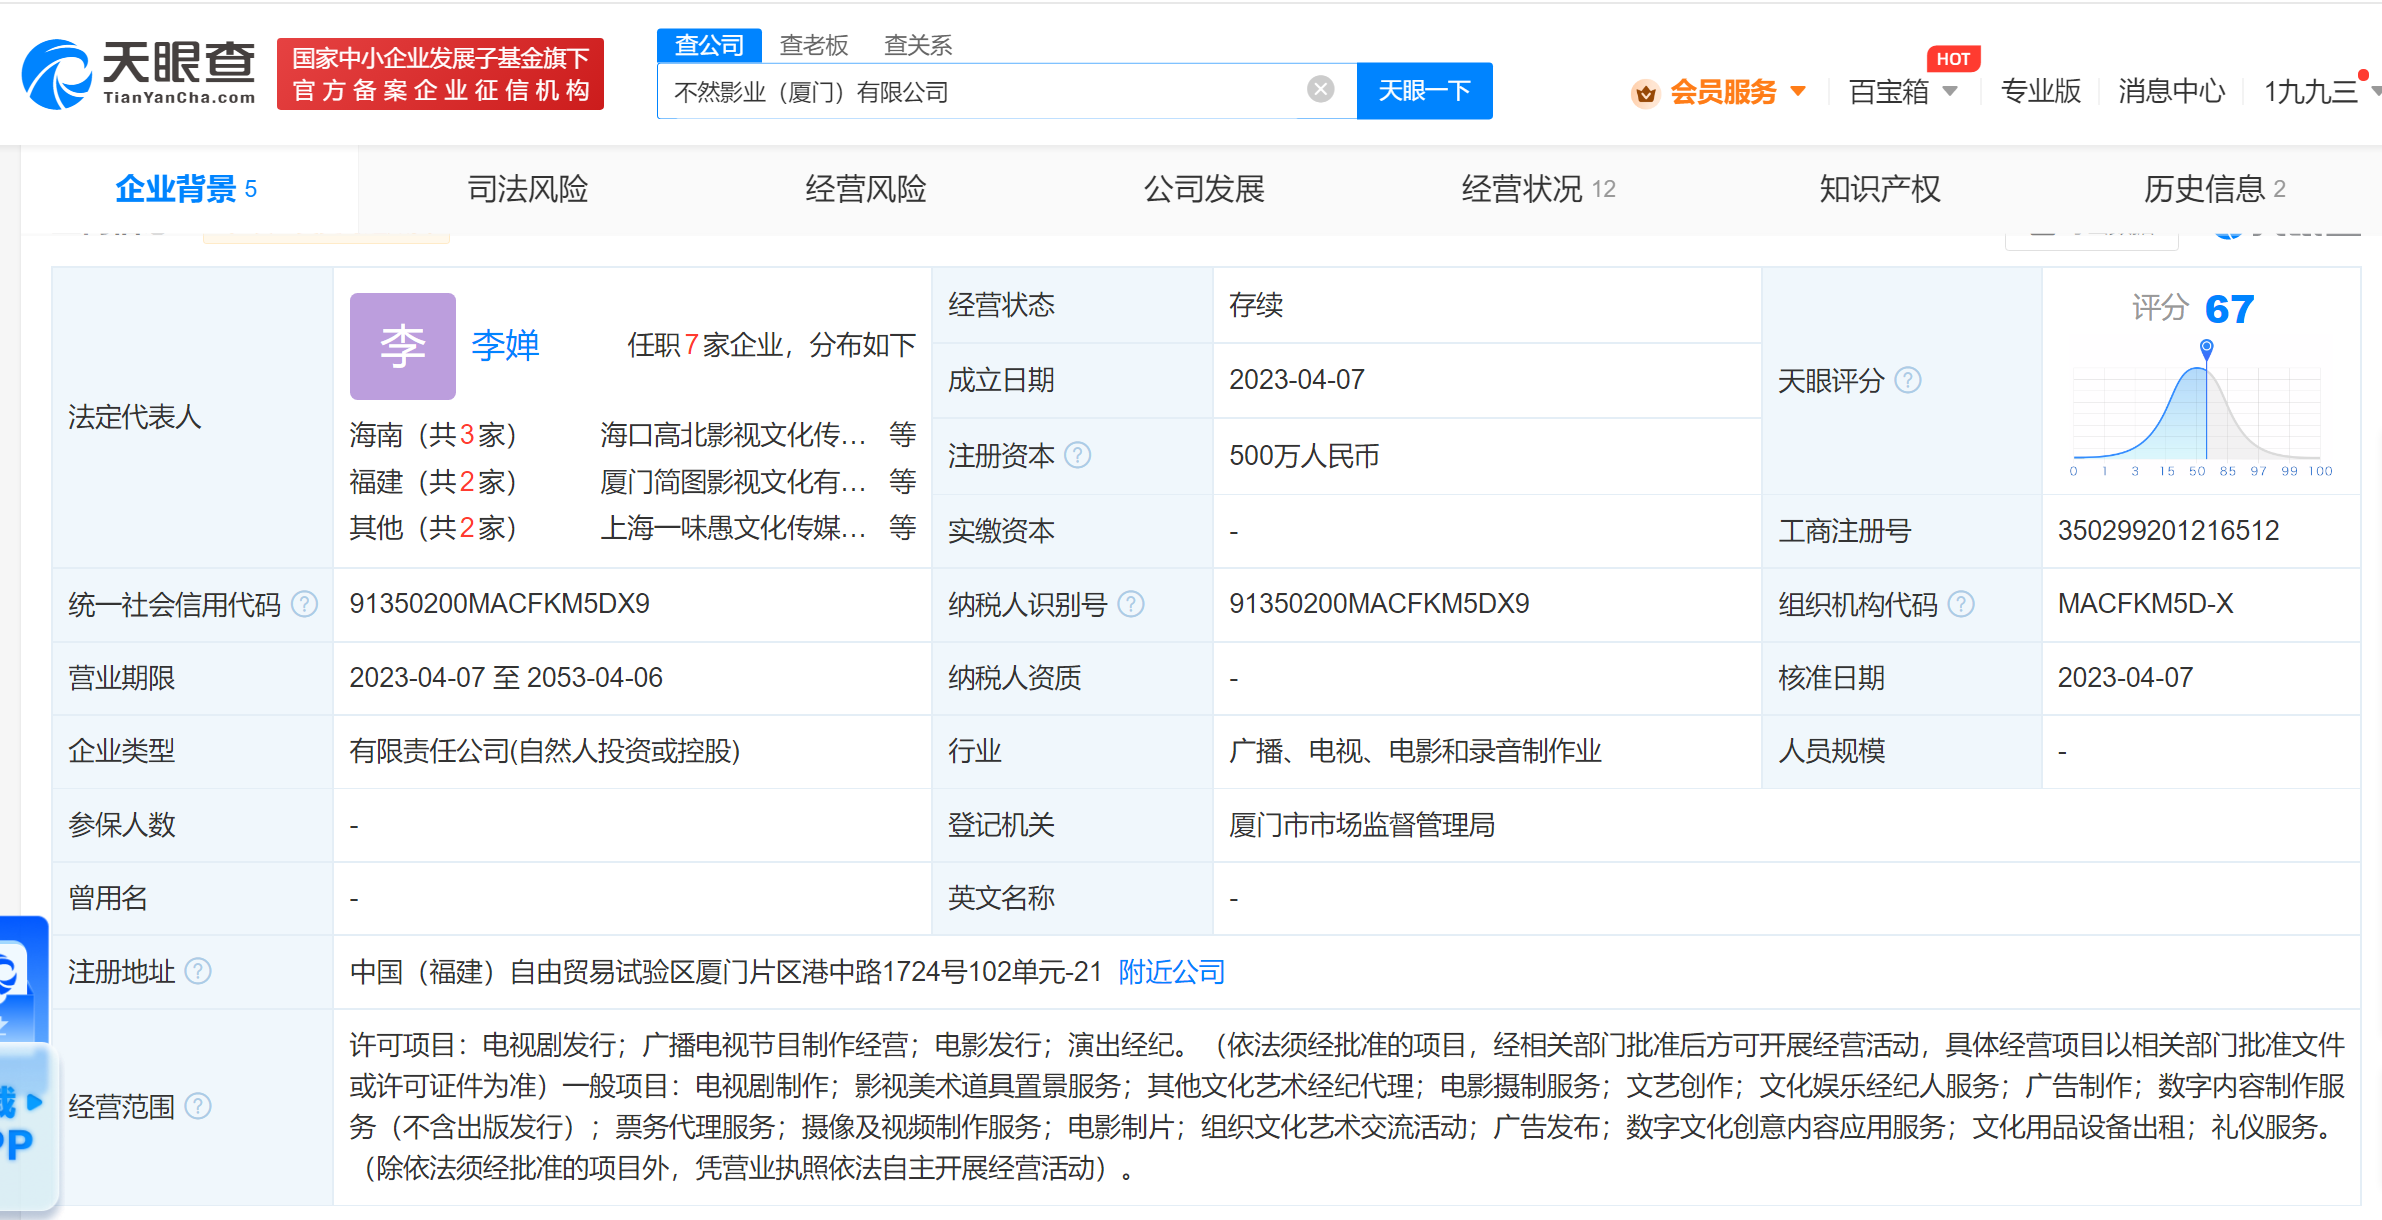Click help icon next to 统一社会信用代码
Screen dimensions: 2382x1220
coord(303,604)
